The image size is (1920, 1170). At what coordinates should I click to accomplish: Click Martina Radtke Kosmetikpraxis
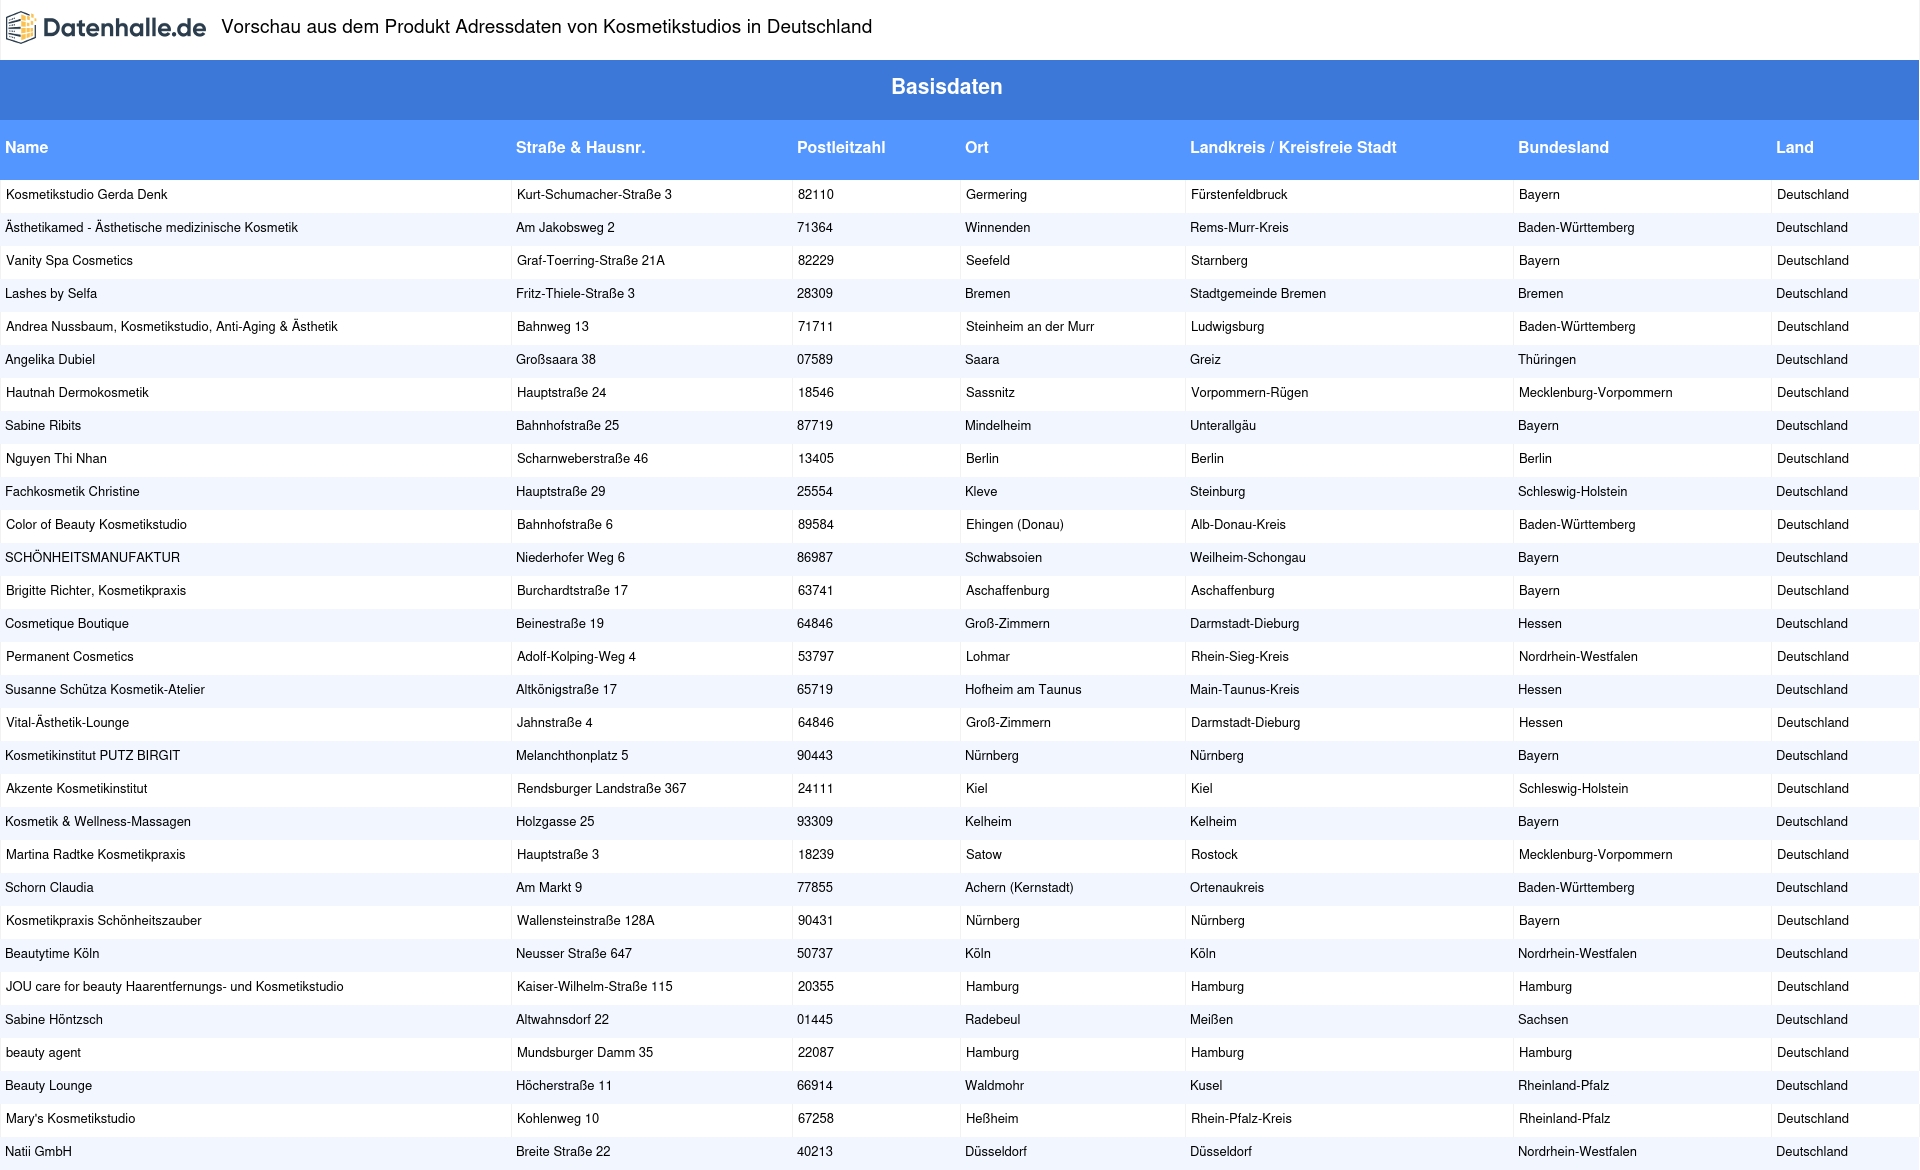95,855
